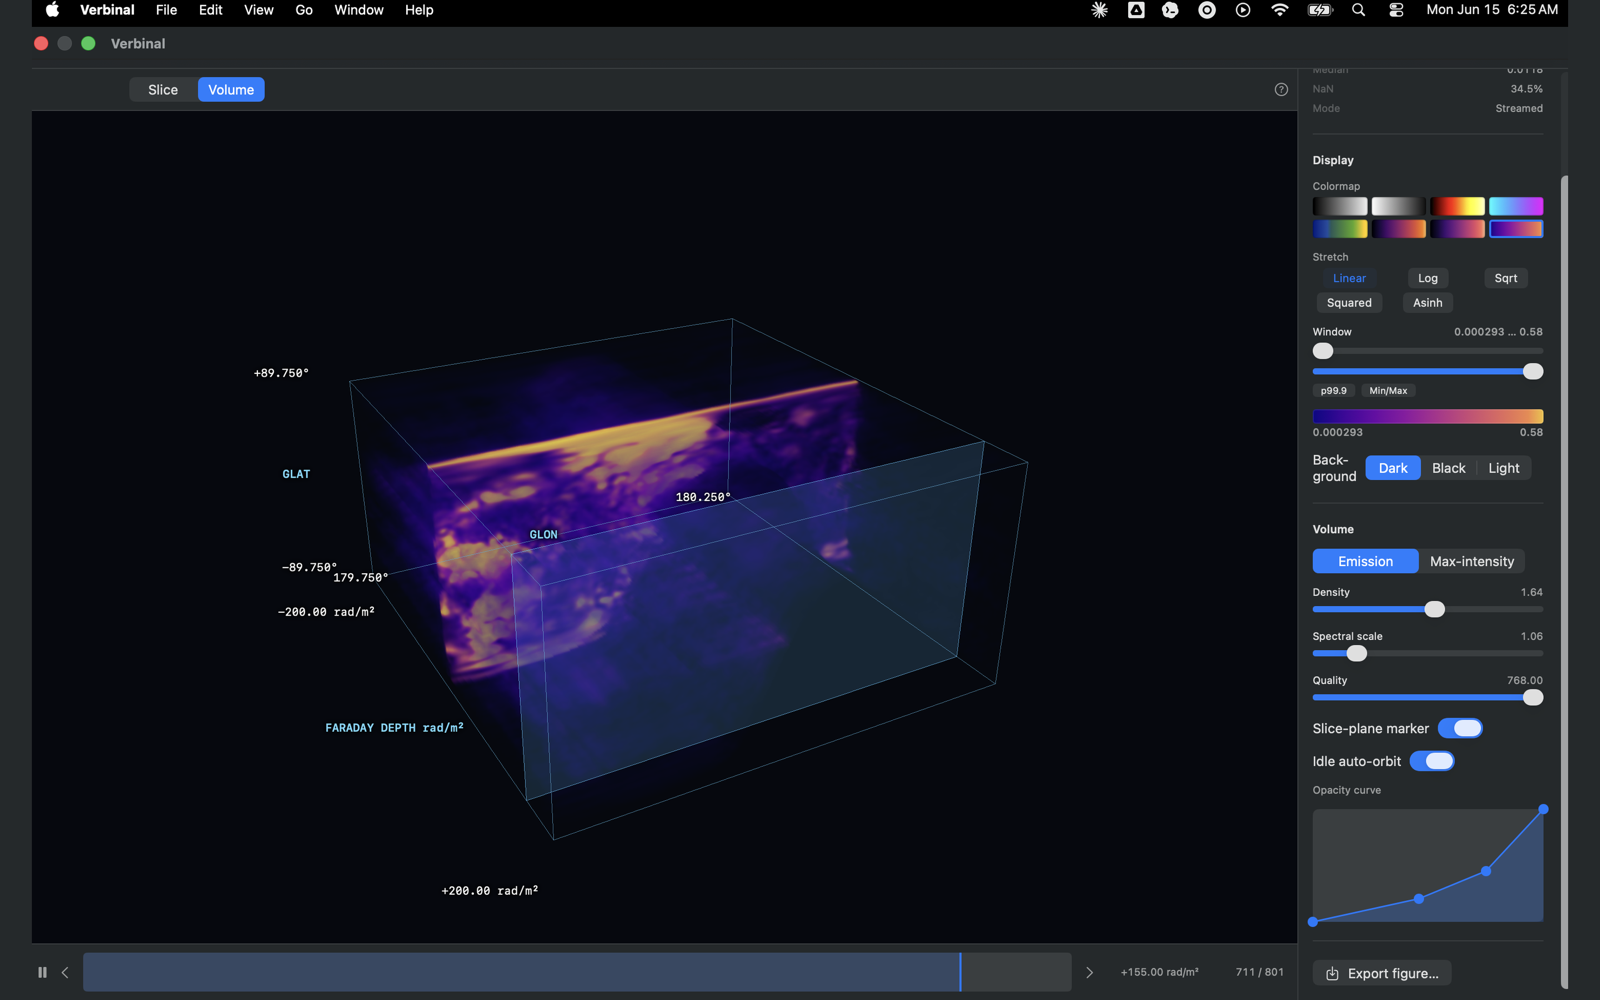Click the top-right opacity curve control point
1600x1000 pixels.
click(1543, 809)
